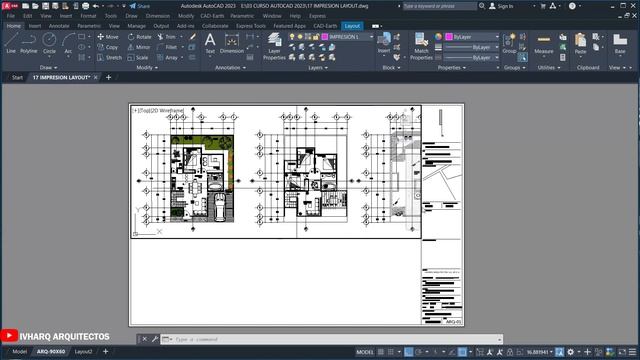Activate the Scale command

(x=138, y=58)
